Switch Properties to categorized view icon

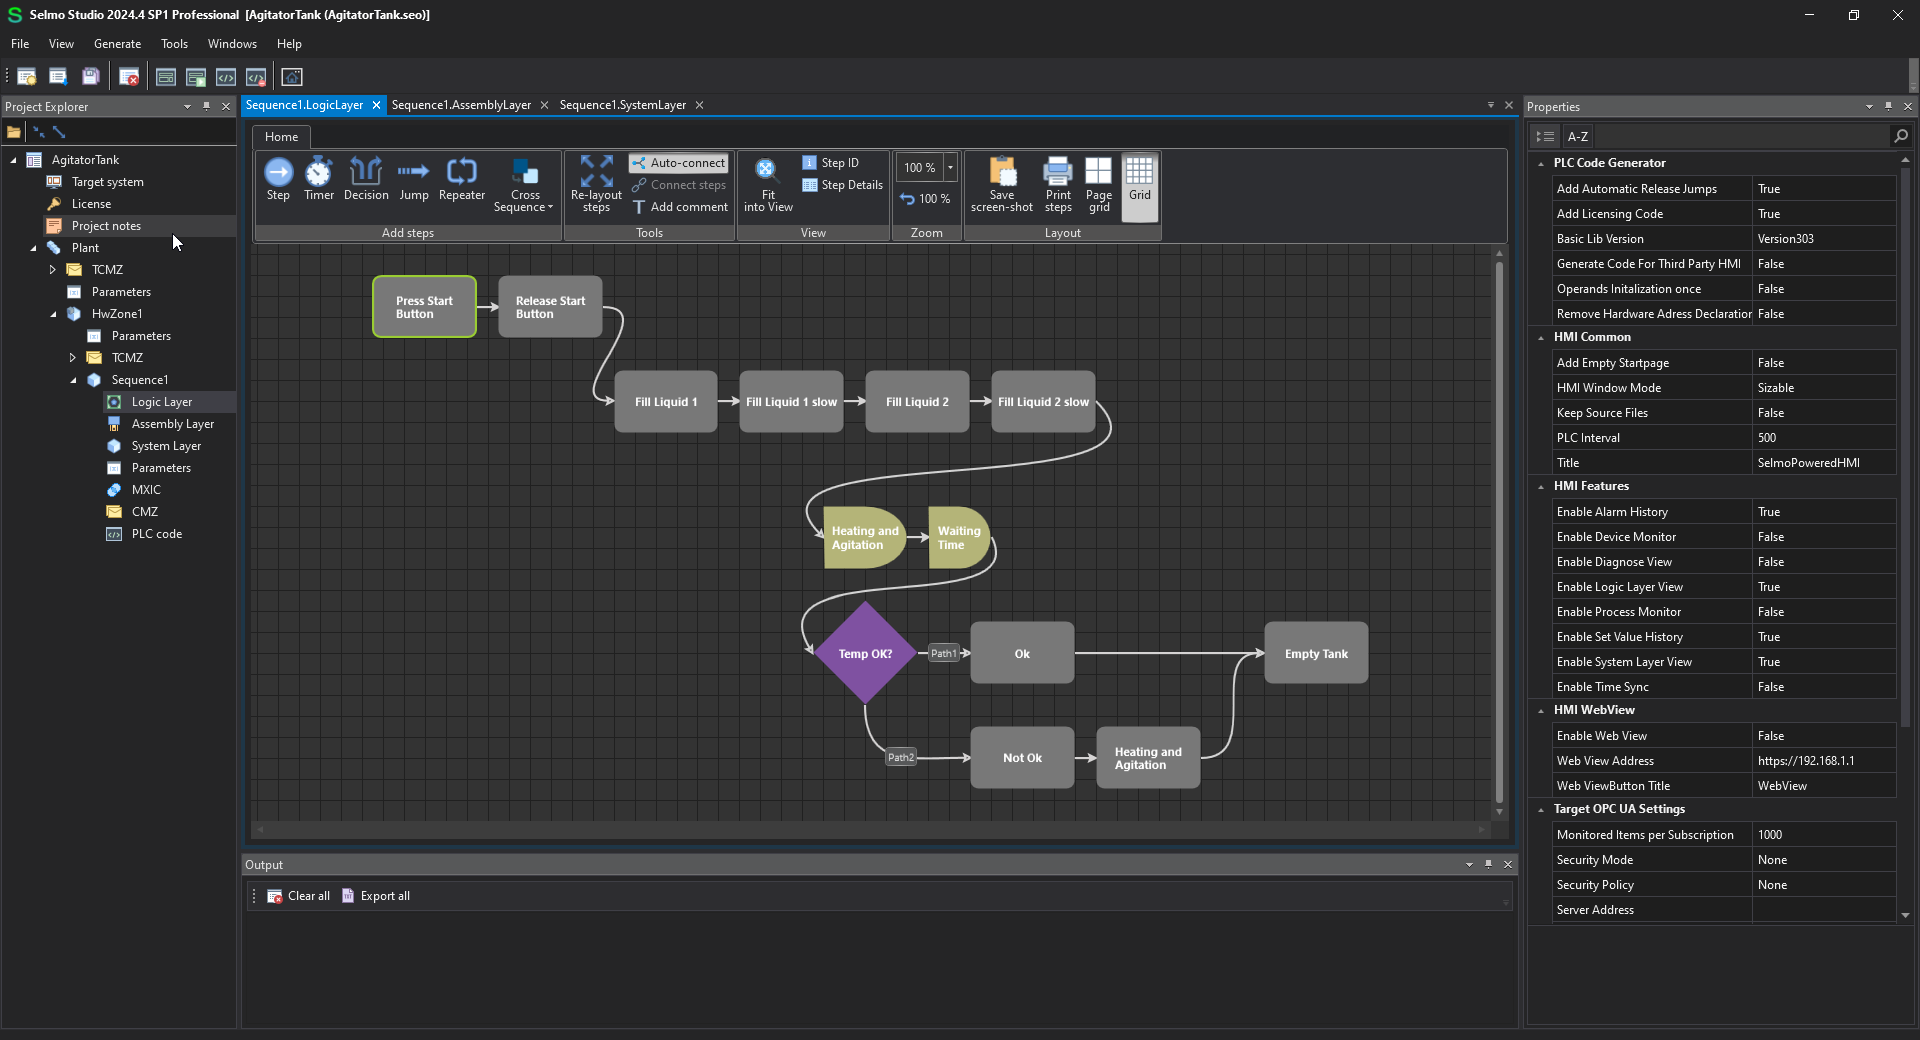[1545, 136]
